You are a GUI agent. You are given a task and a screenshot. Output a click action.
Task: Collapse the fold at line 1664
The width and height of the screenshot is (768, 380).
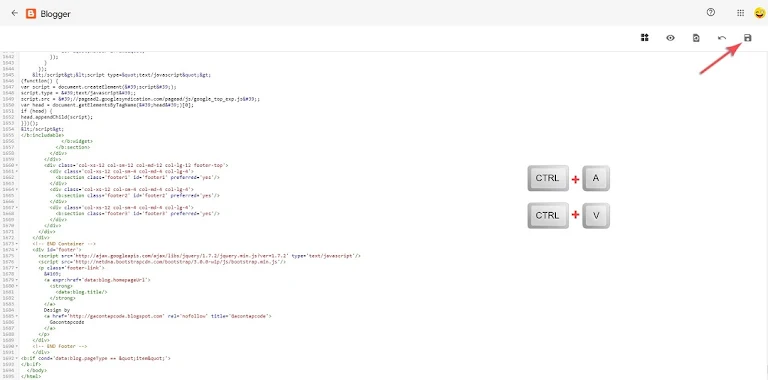[x=18, y=189]
